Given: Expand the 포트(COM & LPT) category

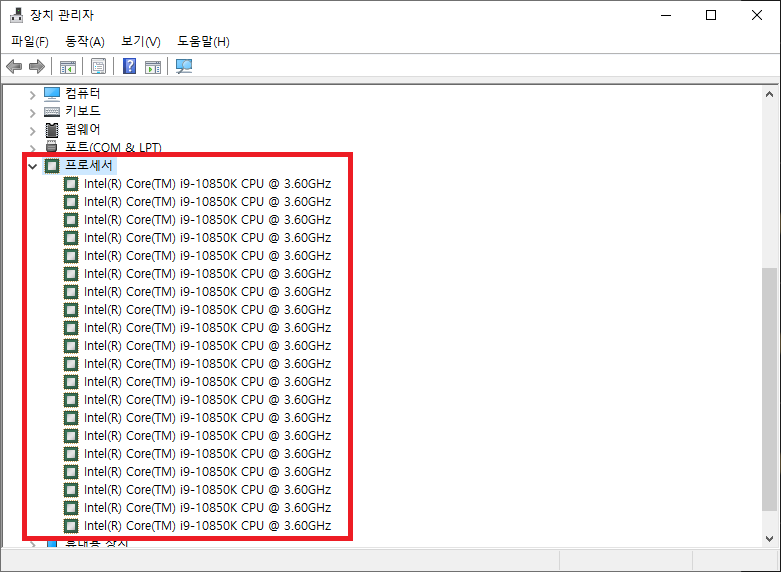Looking at the screenshot, I should (x=32, y=148).
